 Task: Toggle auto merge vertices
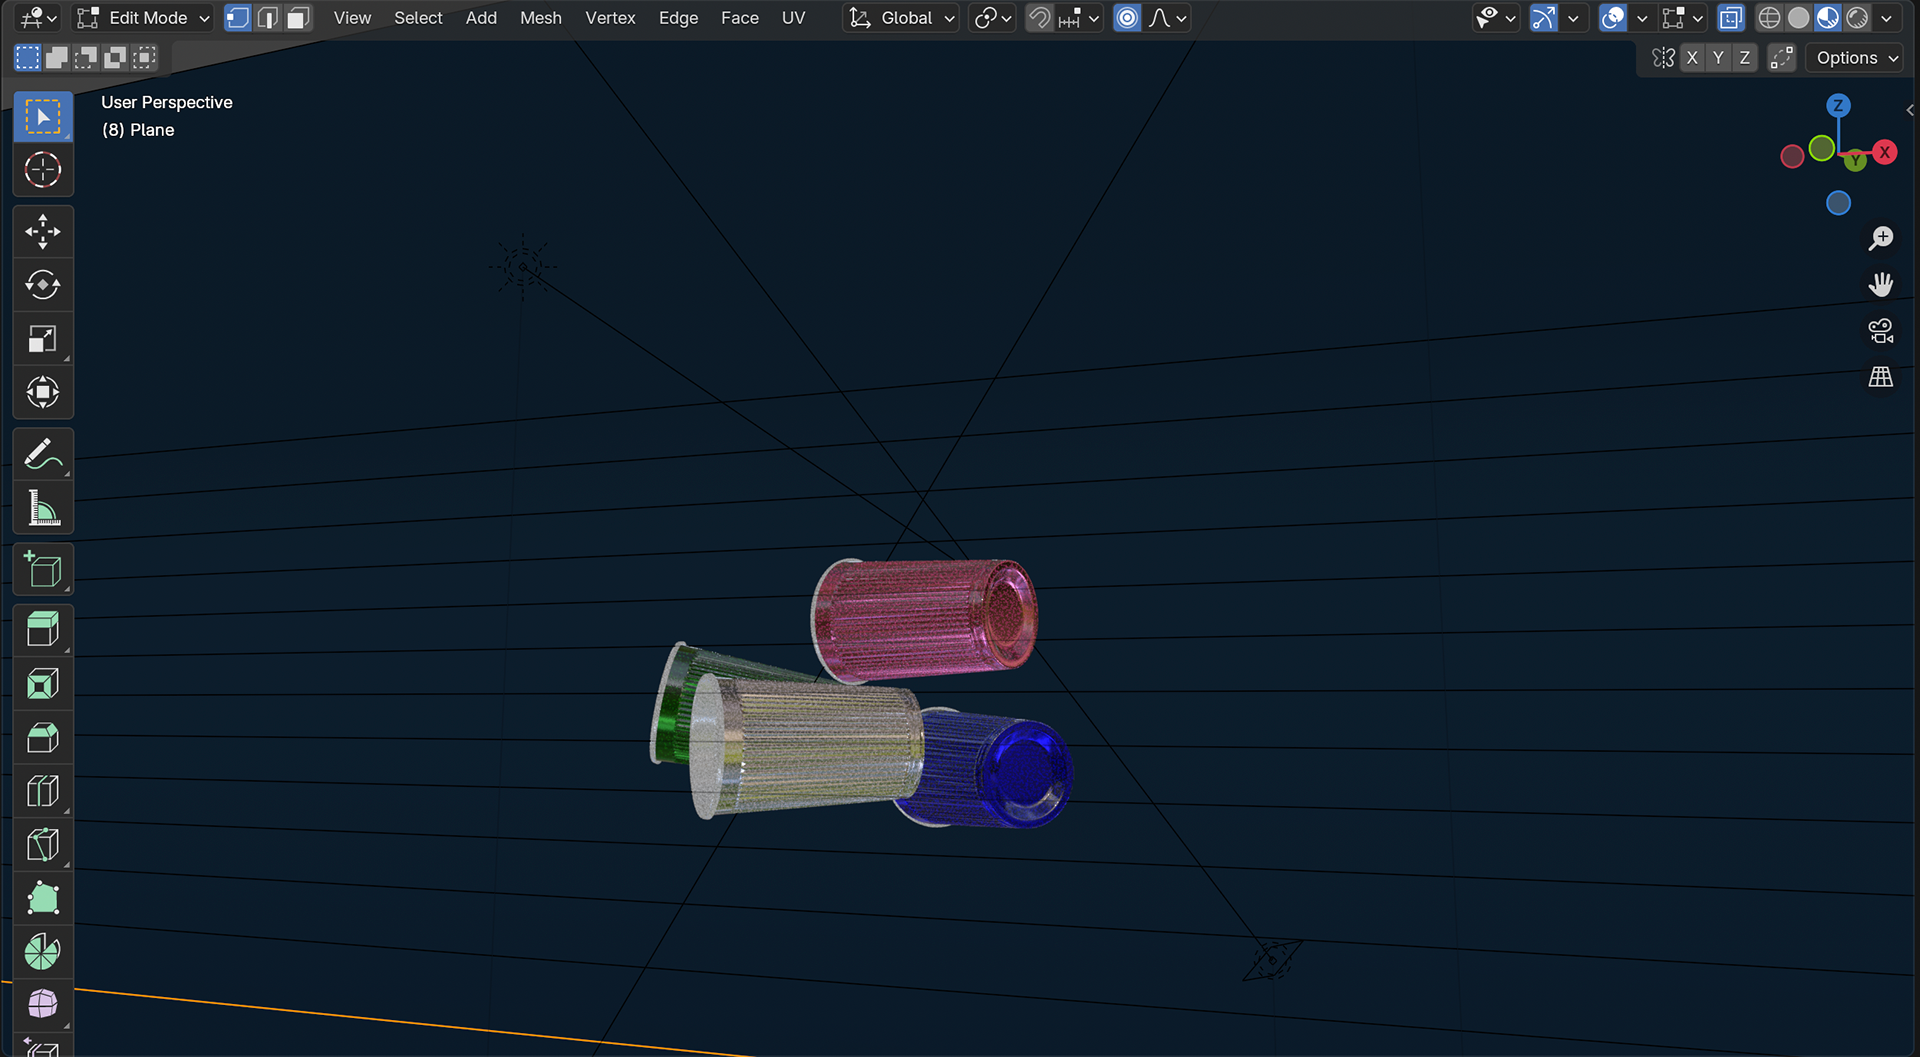[x=1782, y=58]
